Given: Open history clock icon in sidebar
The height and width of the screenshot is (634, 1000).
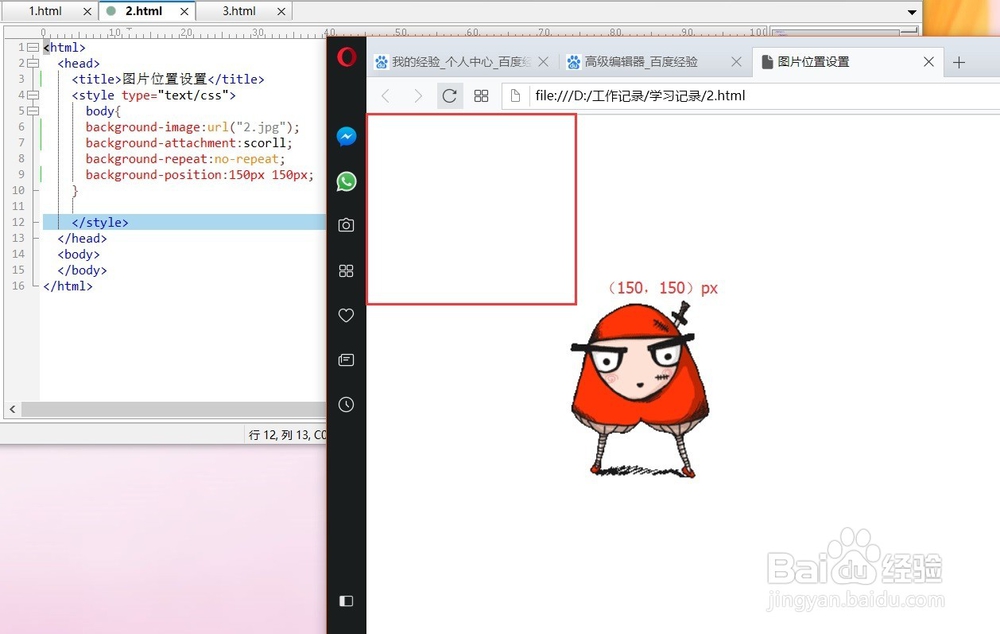Looking at the screenshot, I should pyautogui.click(x=346, y=404).
